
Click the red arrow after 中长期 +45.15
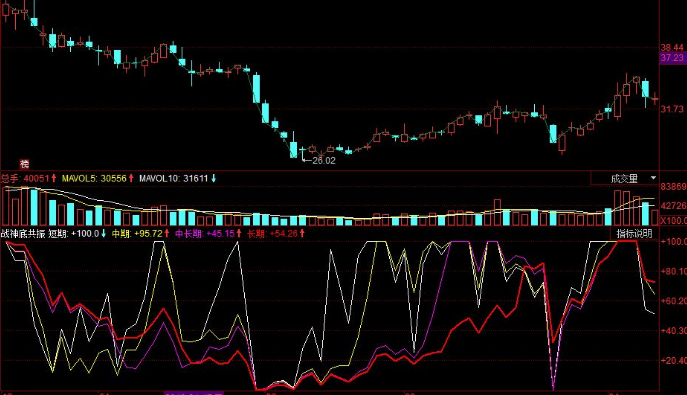point(239,233)
